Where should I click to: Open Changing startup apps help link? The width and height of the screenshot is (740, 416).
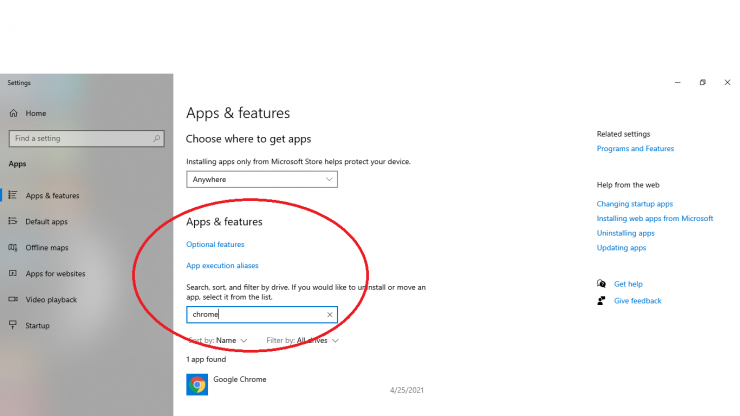635,204
